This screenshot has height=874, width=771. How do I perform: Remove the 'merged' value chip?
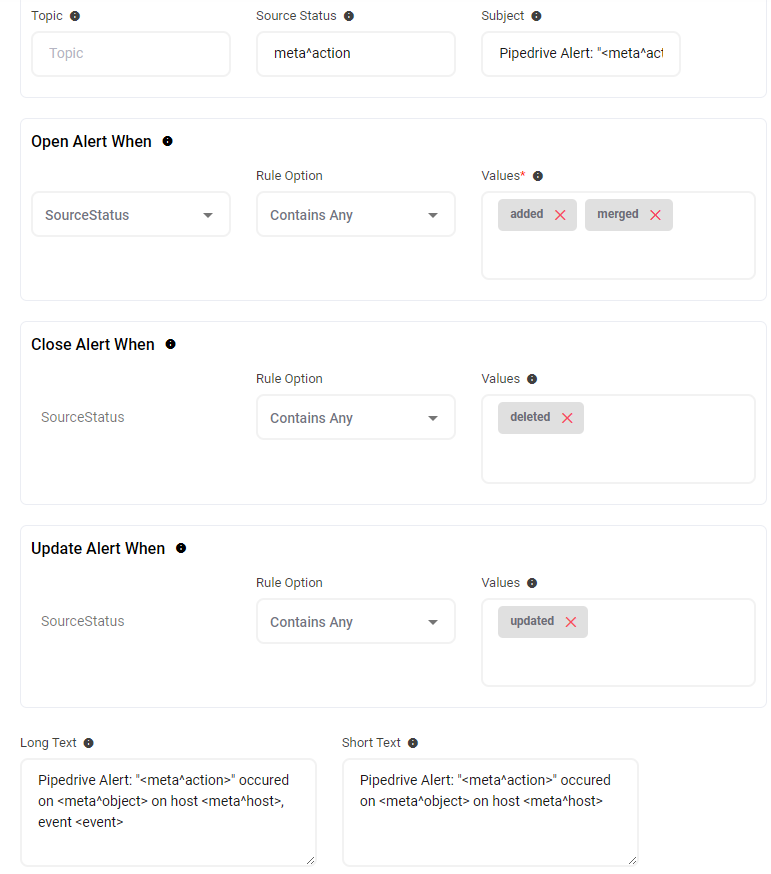point(655,215)
